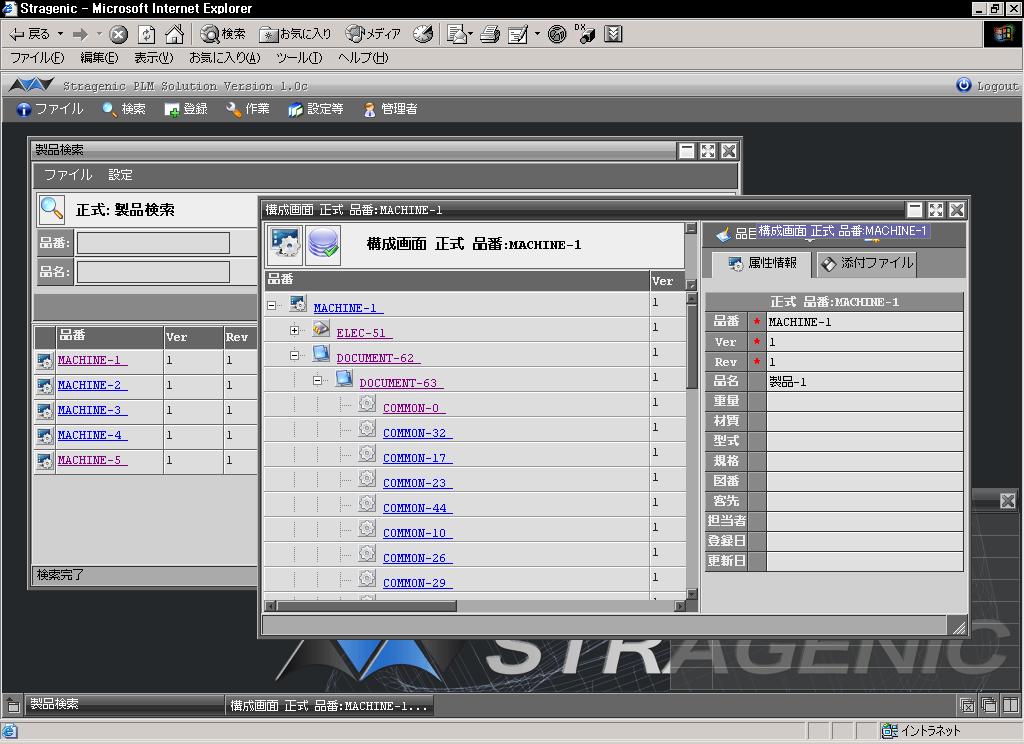Click the IE History icon
Image resolution: width=1024 pixels, height=744 pixels.
click(423, 34)
